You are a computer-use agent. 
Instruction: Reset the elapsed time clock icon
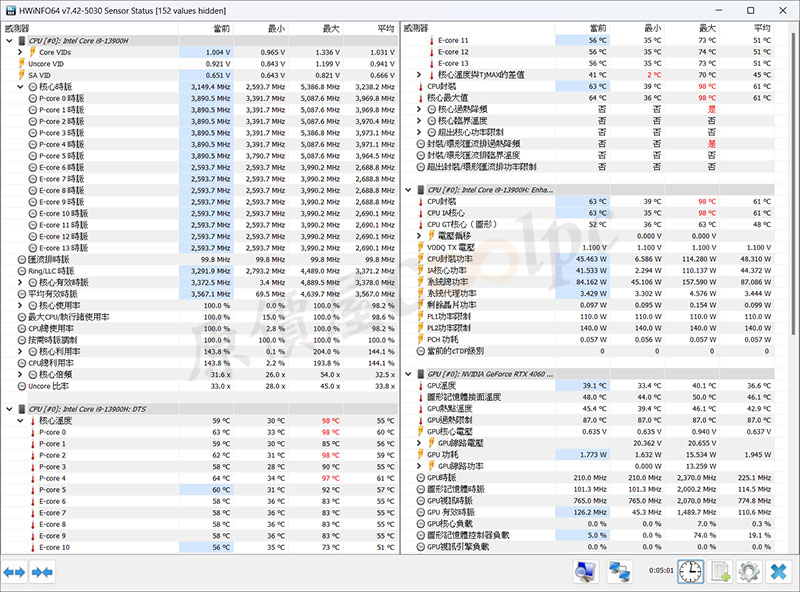[690, 572]
